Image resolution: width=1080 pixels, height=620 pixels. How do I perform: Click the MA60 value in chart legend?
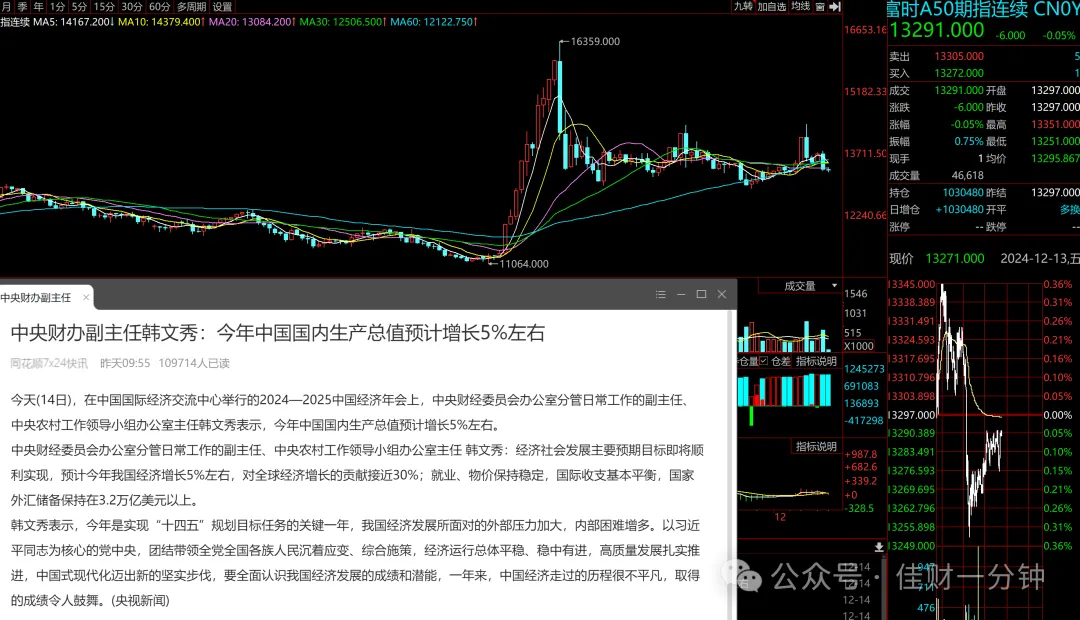click(434, 21)
